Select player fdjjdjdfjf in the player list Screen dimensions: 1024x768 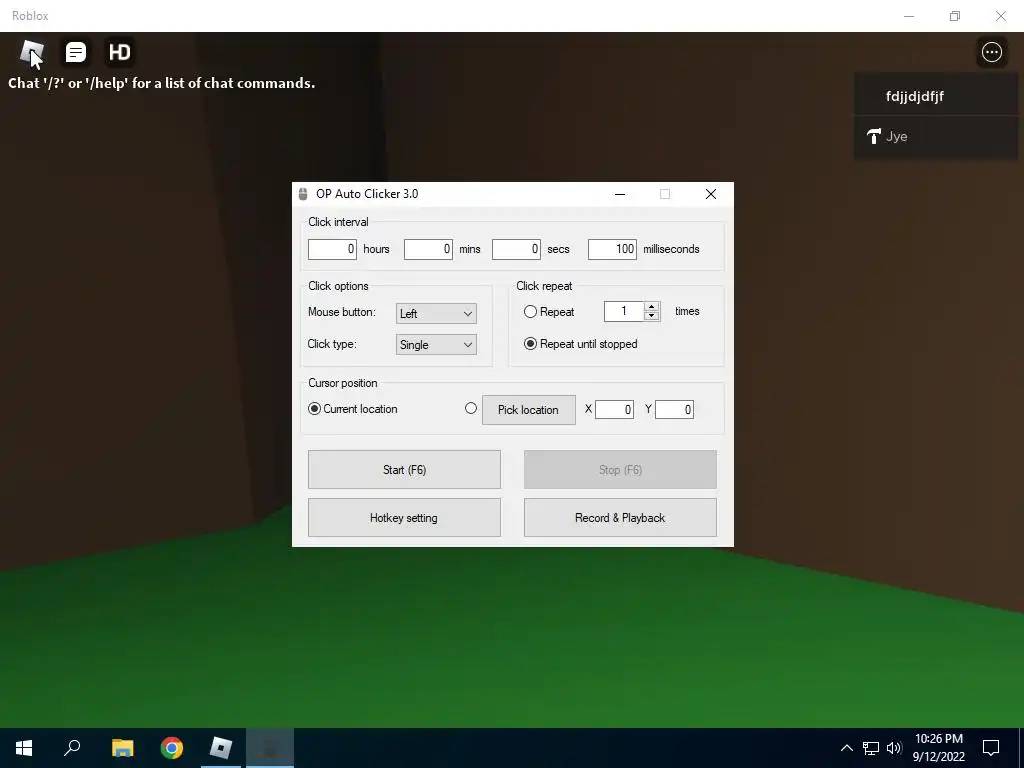936,96
